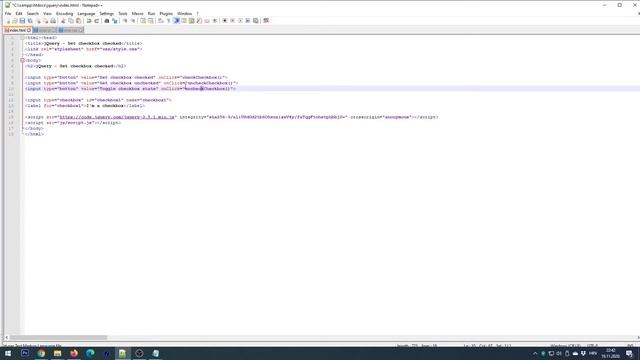Click the Print toolbar icon

(x=53, y=21)
